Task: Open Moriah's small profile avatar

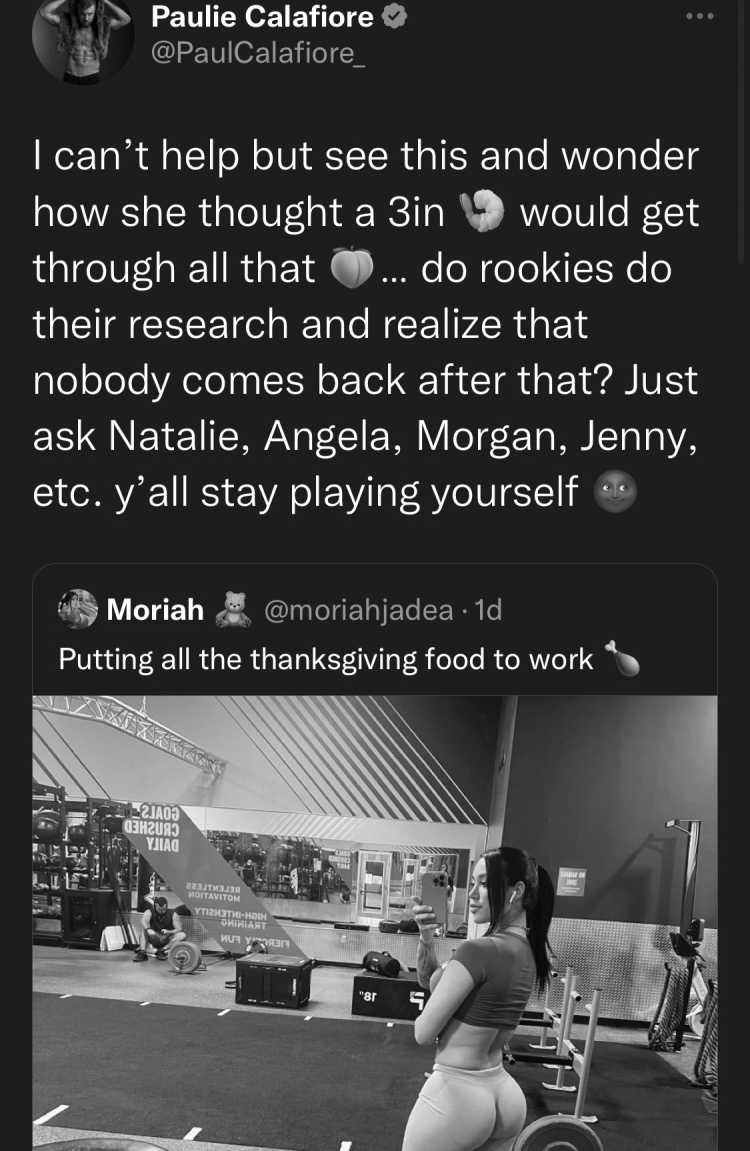Action: (79, 609)
